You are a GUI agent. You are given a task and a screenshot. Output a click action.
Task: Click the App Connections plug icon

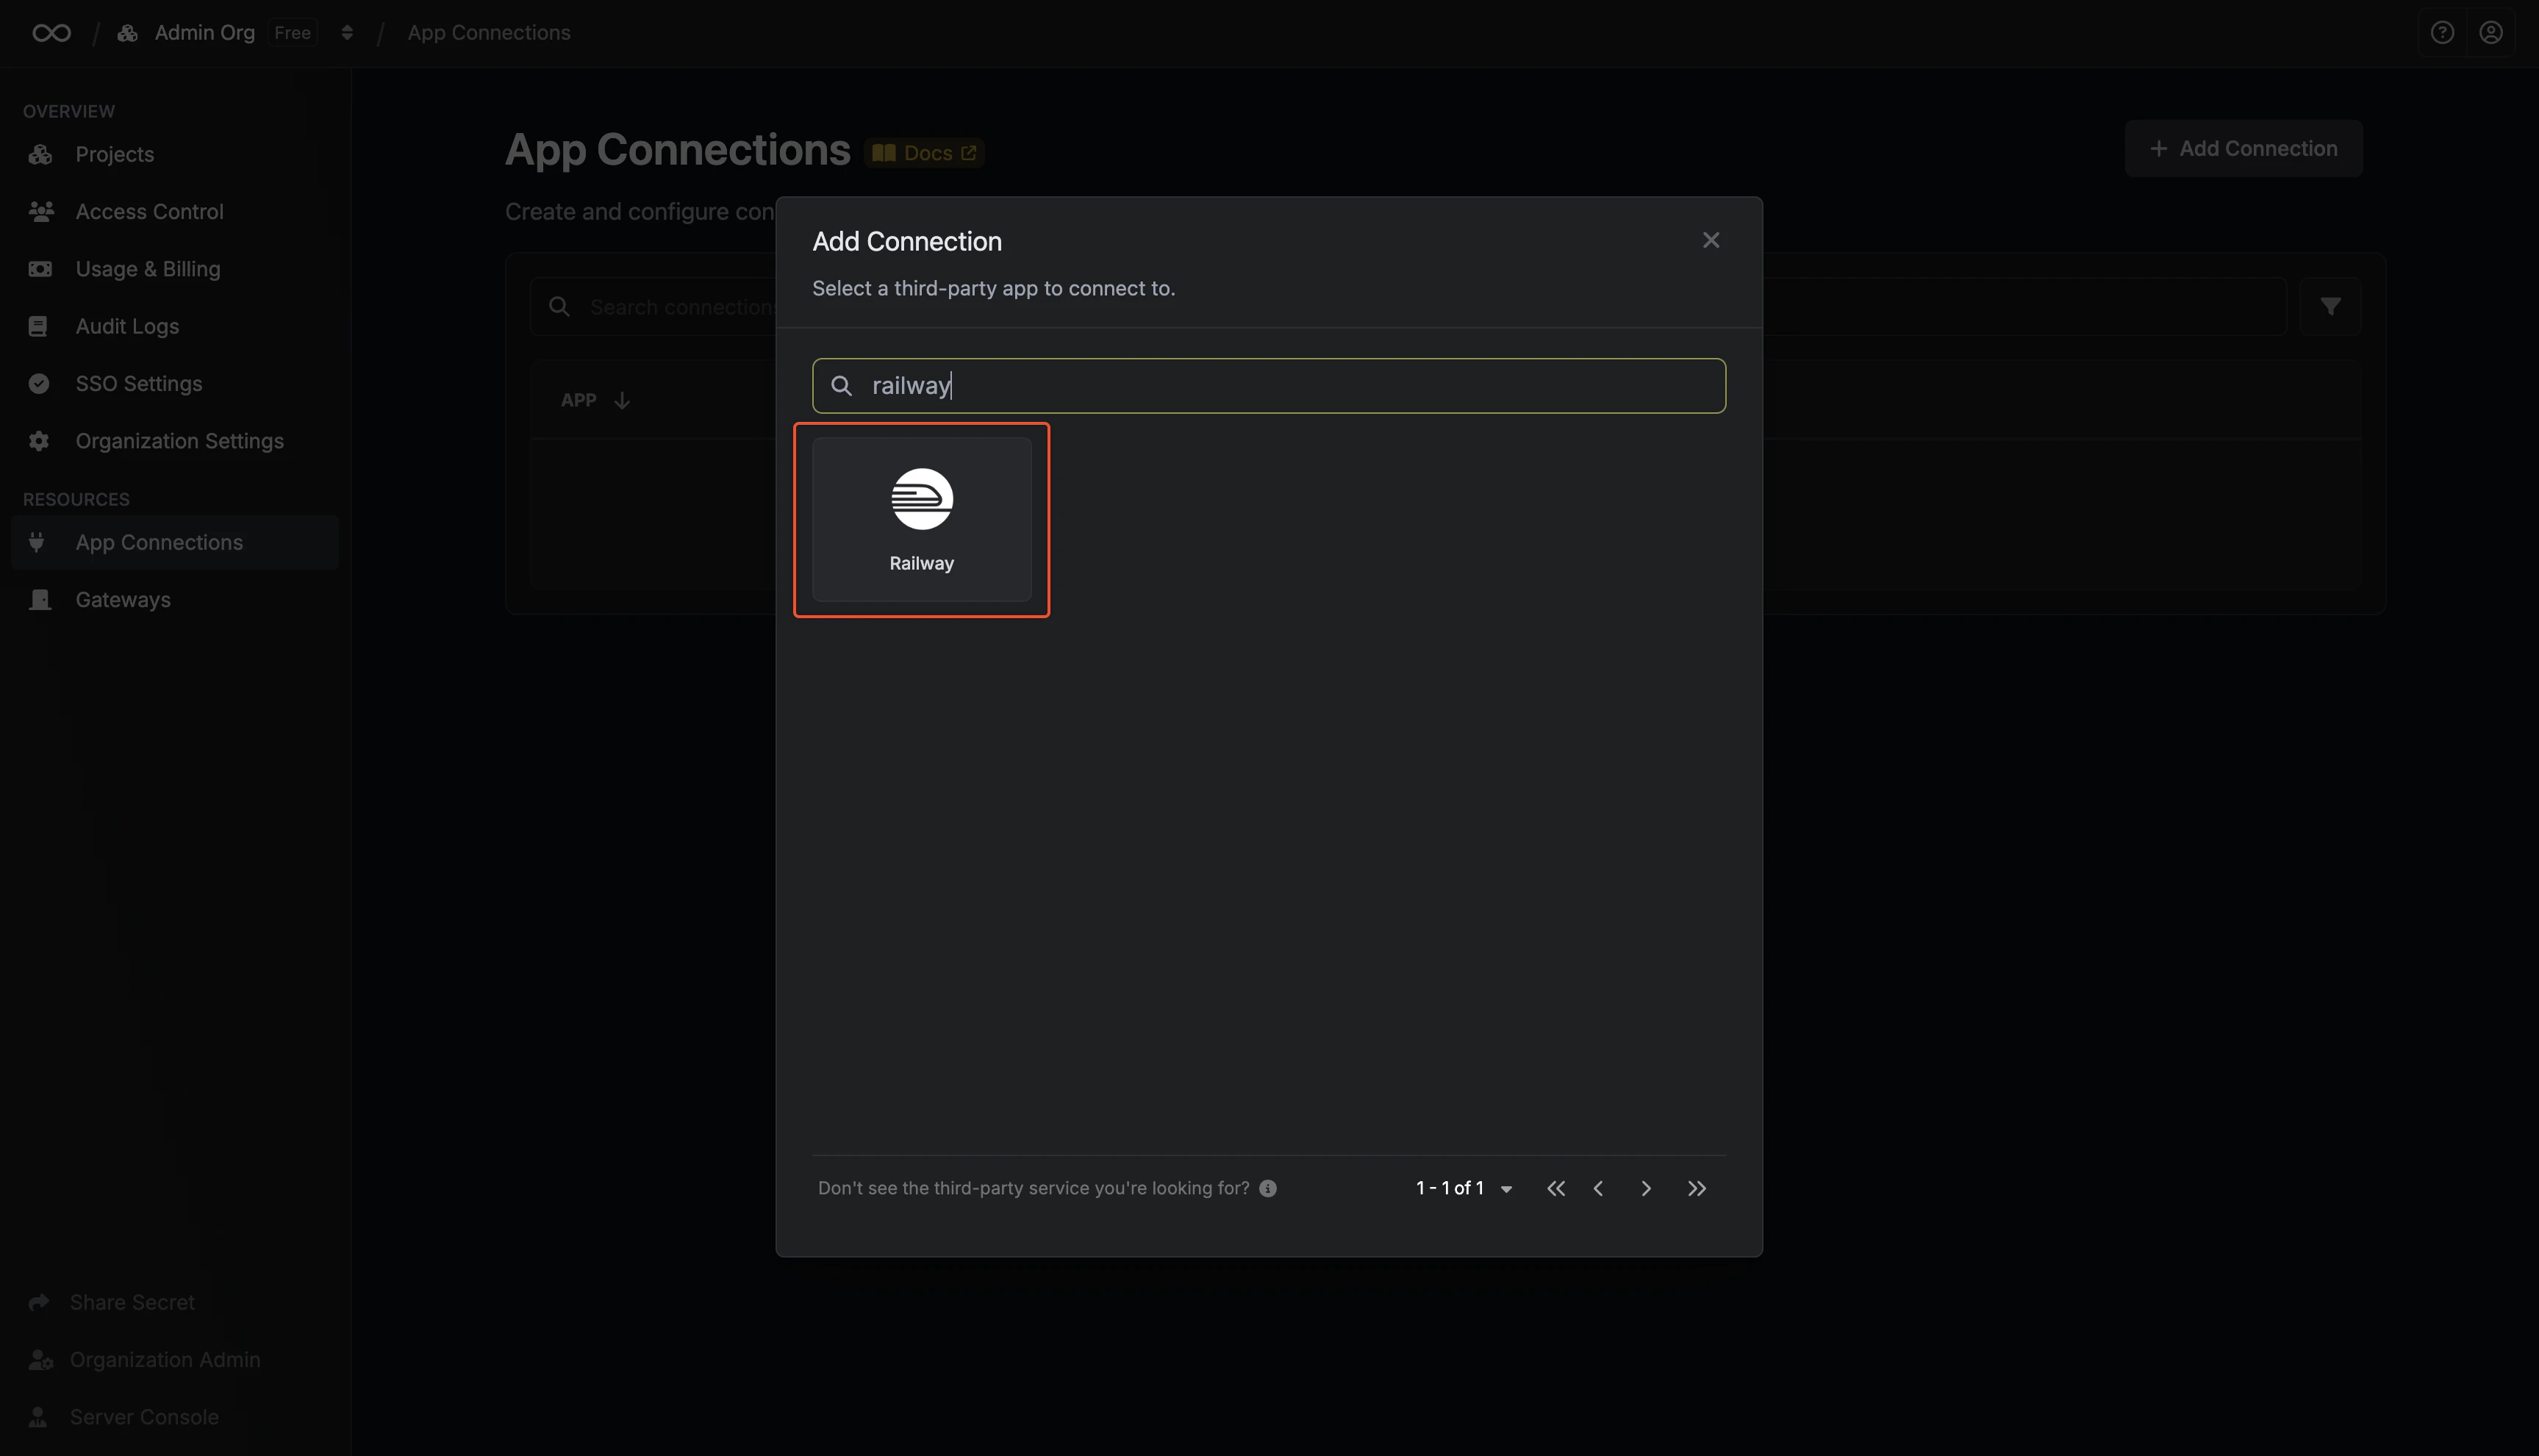coord(37,542)
